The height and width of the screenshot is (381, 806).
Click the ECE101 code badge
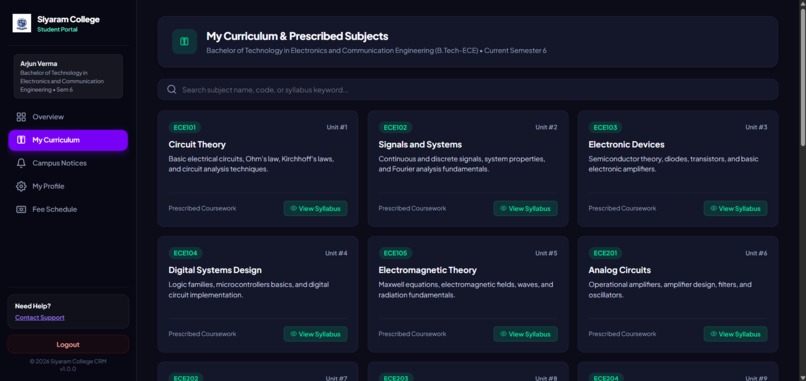click(x=185, y=128)
